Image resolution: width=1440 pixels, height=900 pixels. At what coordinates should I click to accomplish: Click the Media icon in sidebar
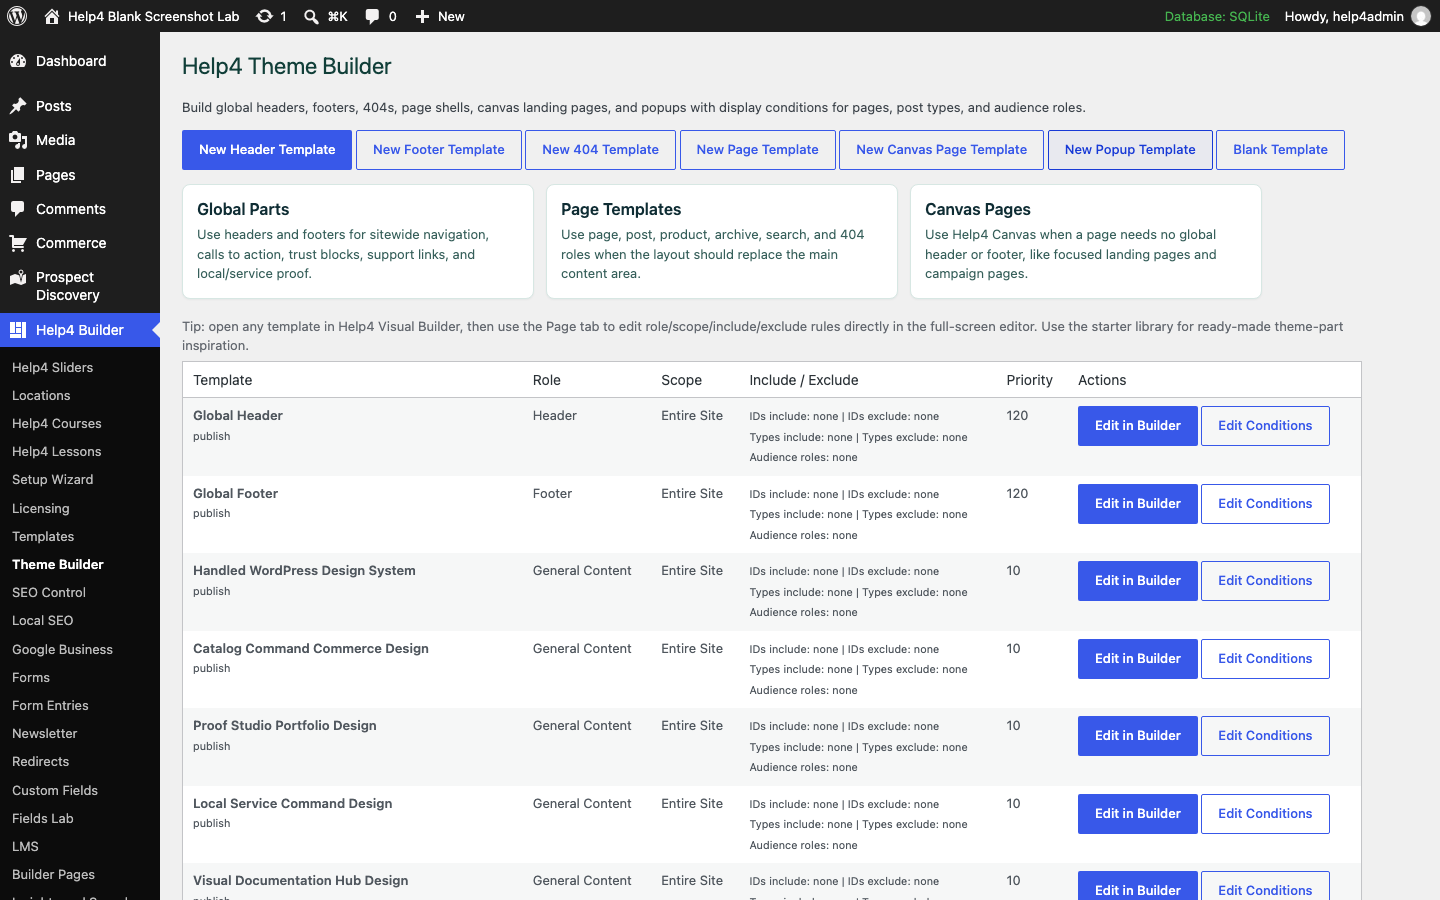[18, 140]
